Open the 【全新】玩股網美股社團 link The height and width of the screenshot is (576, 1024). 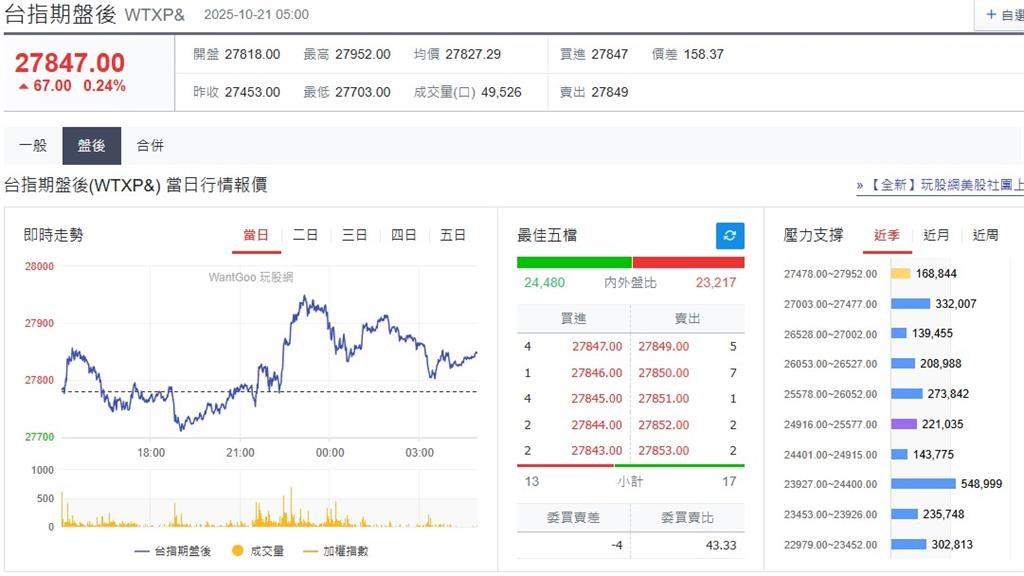940,185
